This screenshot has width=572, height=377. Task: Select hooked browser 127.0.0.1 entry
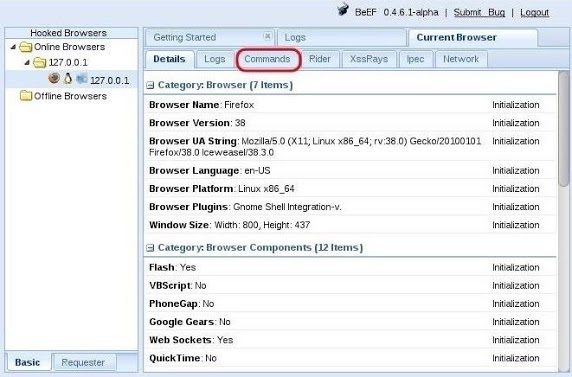[109, 80]
